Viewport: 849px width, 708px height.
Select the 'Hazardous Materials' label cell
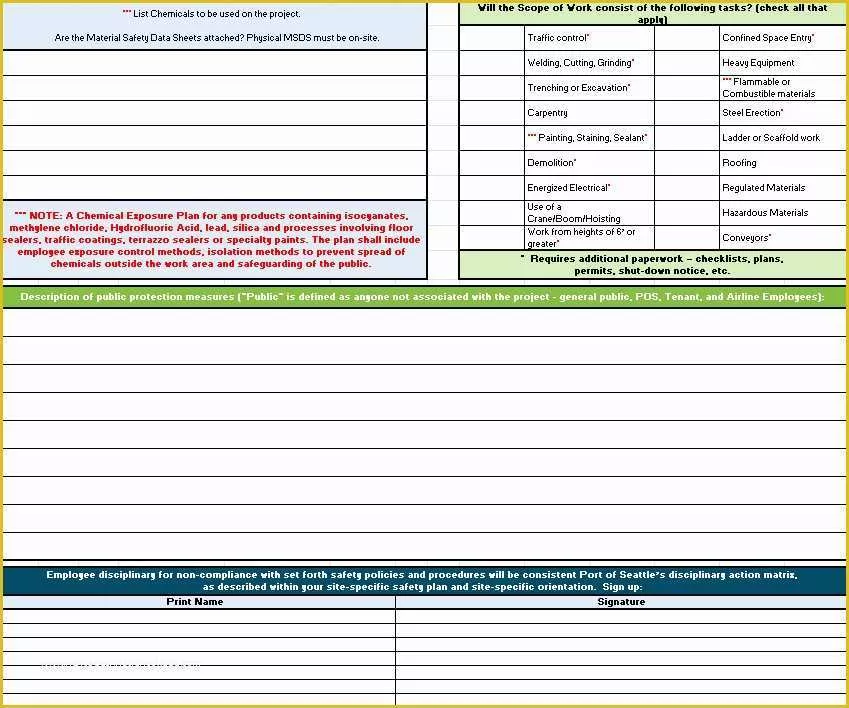click(782, 213)
